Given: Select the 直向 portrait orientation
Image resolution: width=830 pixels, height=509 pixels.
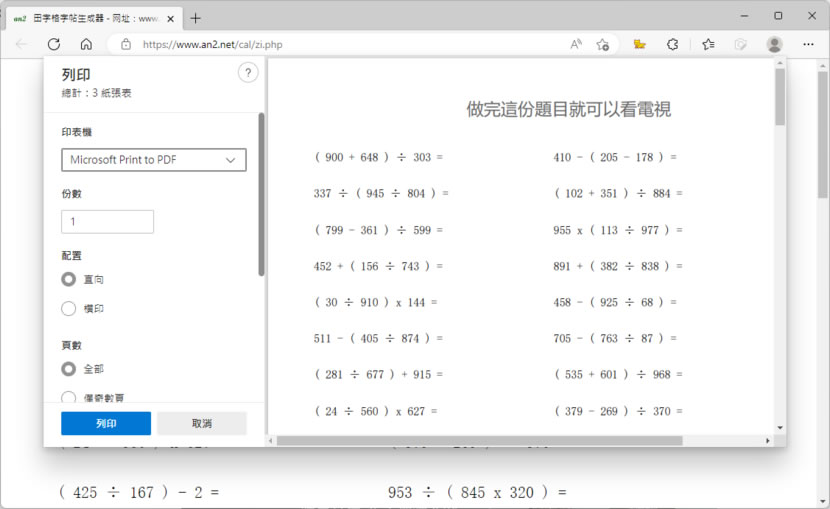Looking at the screenshot, I should [69, 279].
